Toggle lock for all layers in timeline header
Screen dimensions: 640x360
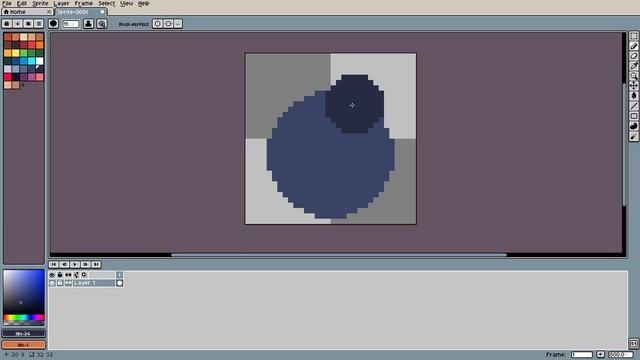[60, 275]
